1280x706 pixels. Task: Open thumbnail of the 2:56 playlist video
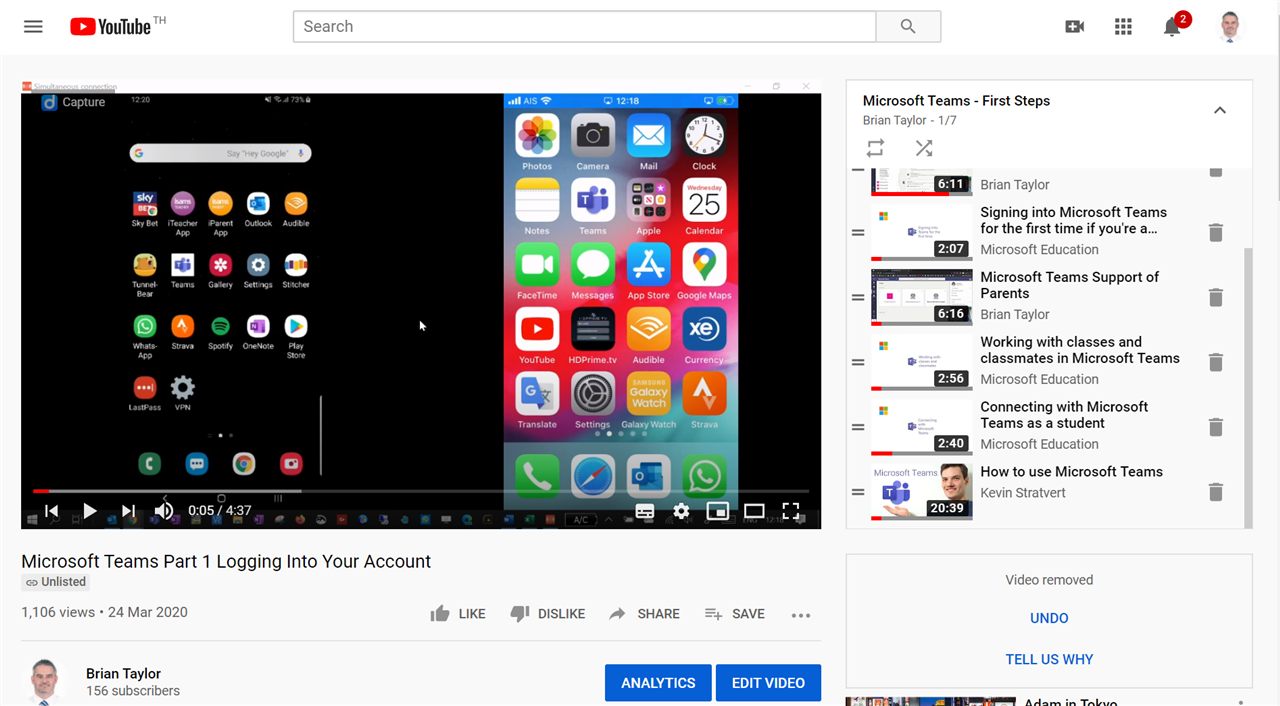click(x=922, y=362)
